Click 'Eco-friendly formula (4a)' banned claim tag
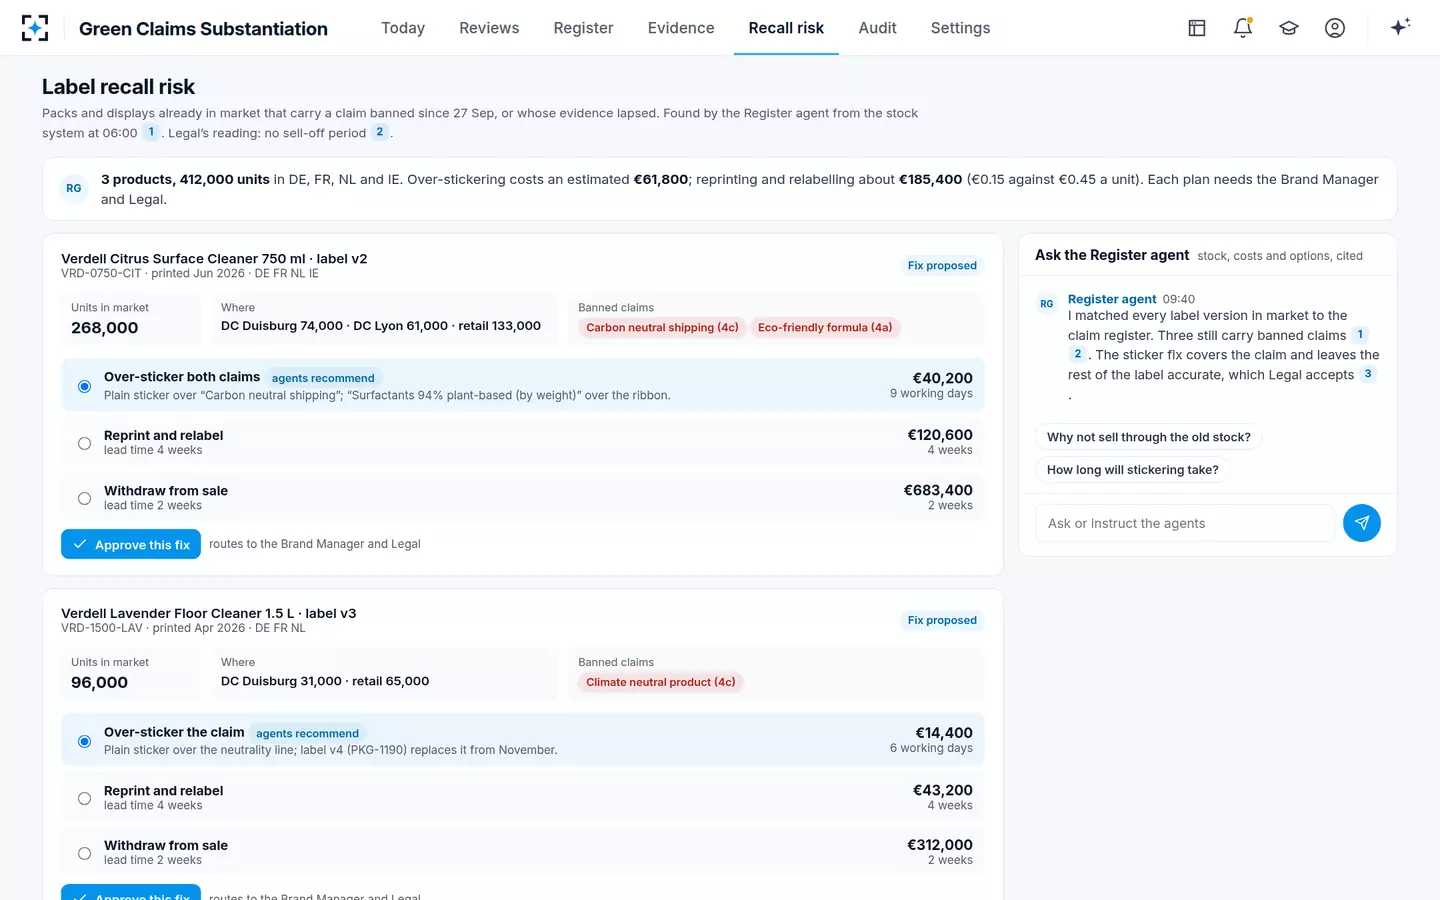 coord(825,327)
